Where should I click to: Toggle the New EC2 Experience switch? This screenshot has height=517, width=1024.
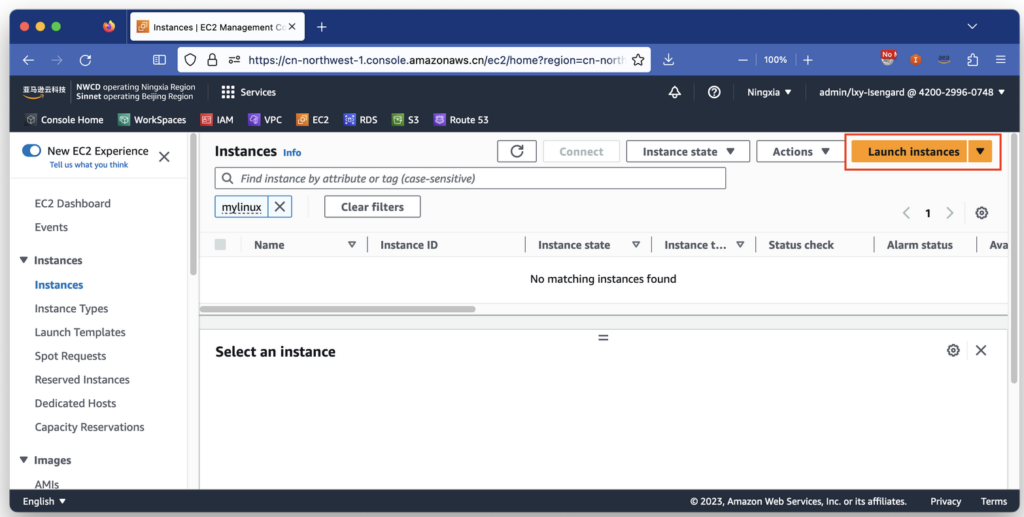point(31,151)
